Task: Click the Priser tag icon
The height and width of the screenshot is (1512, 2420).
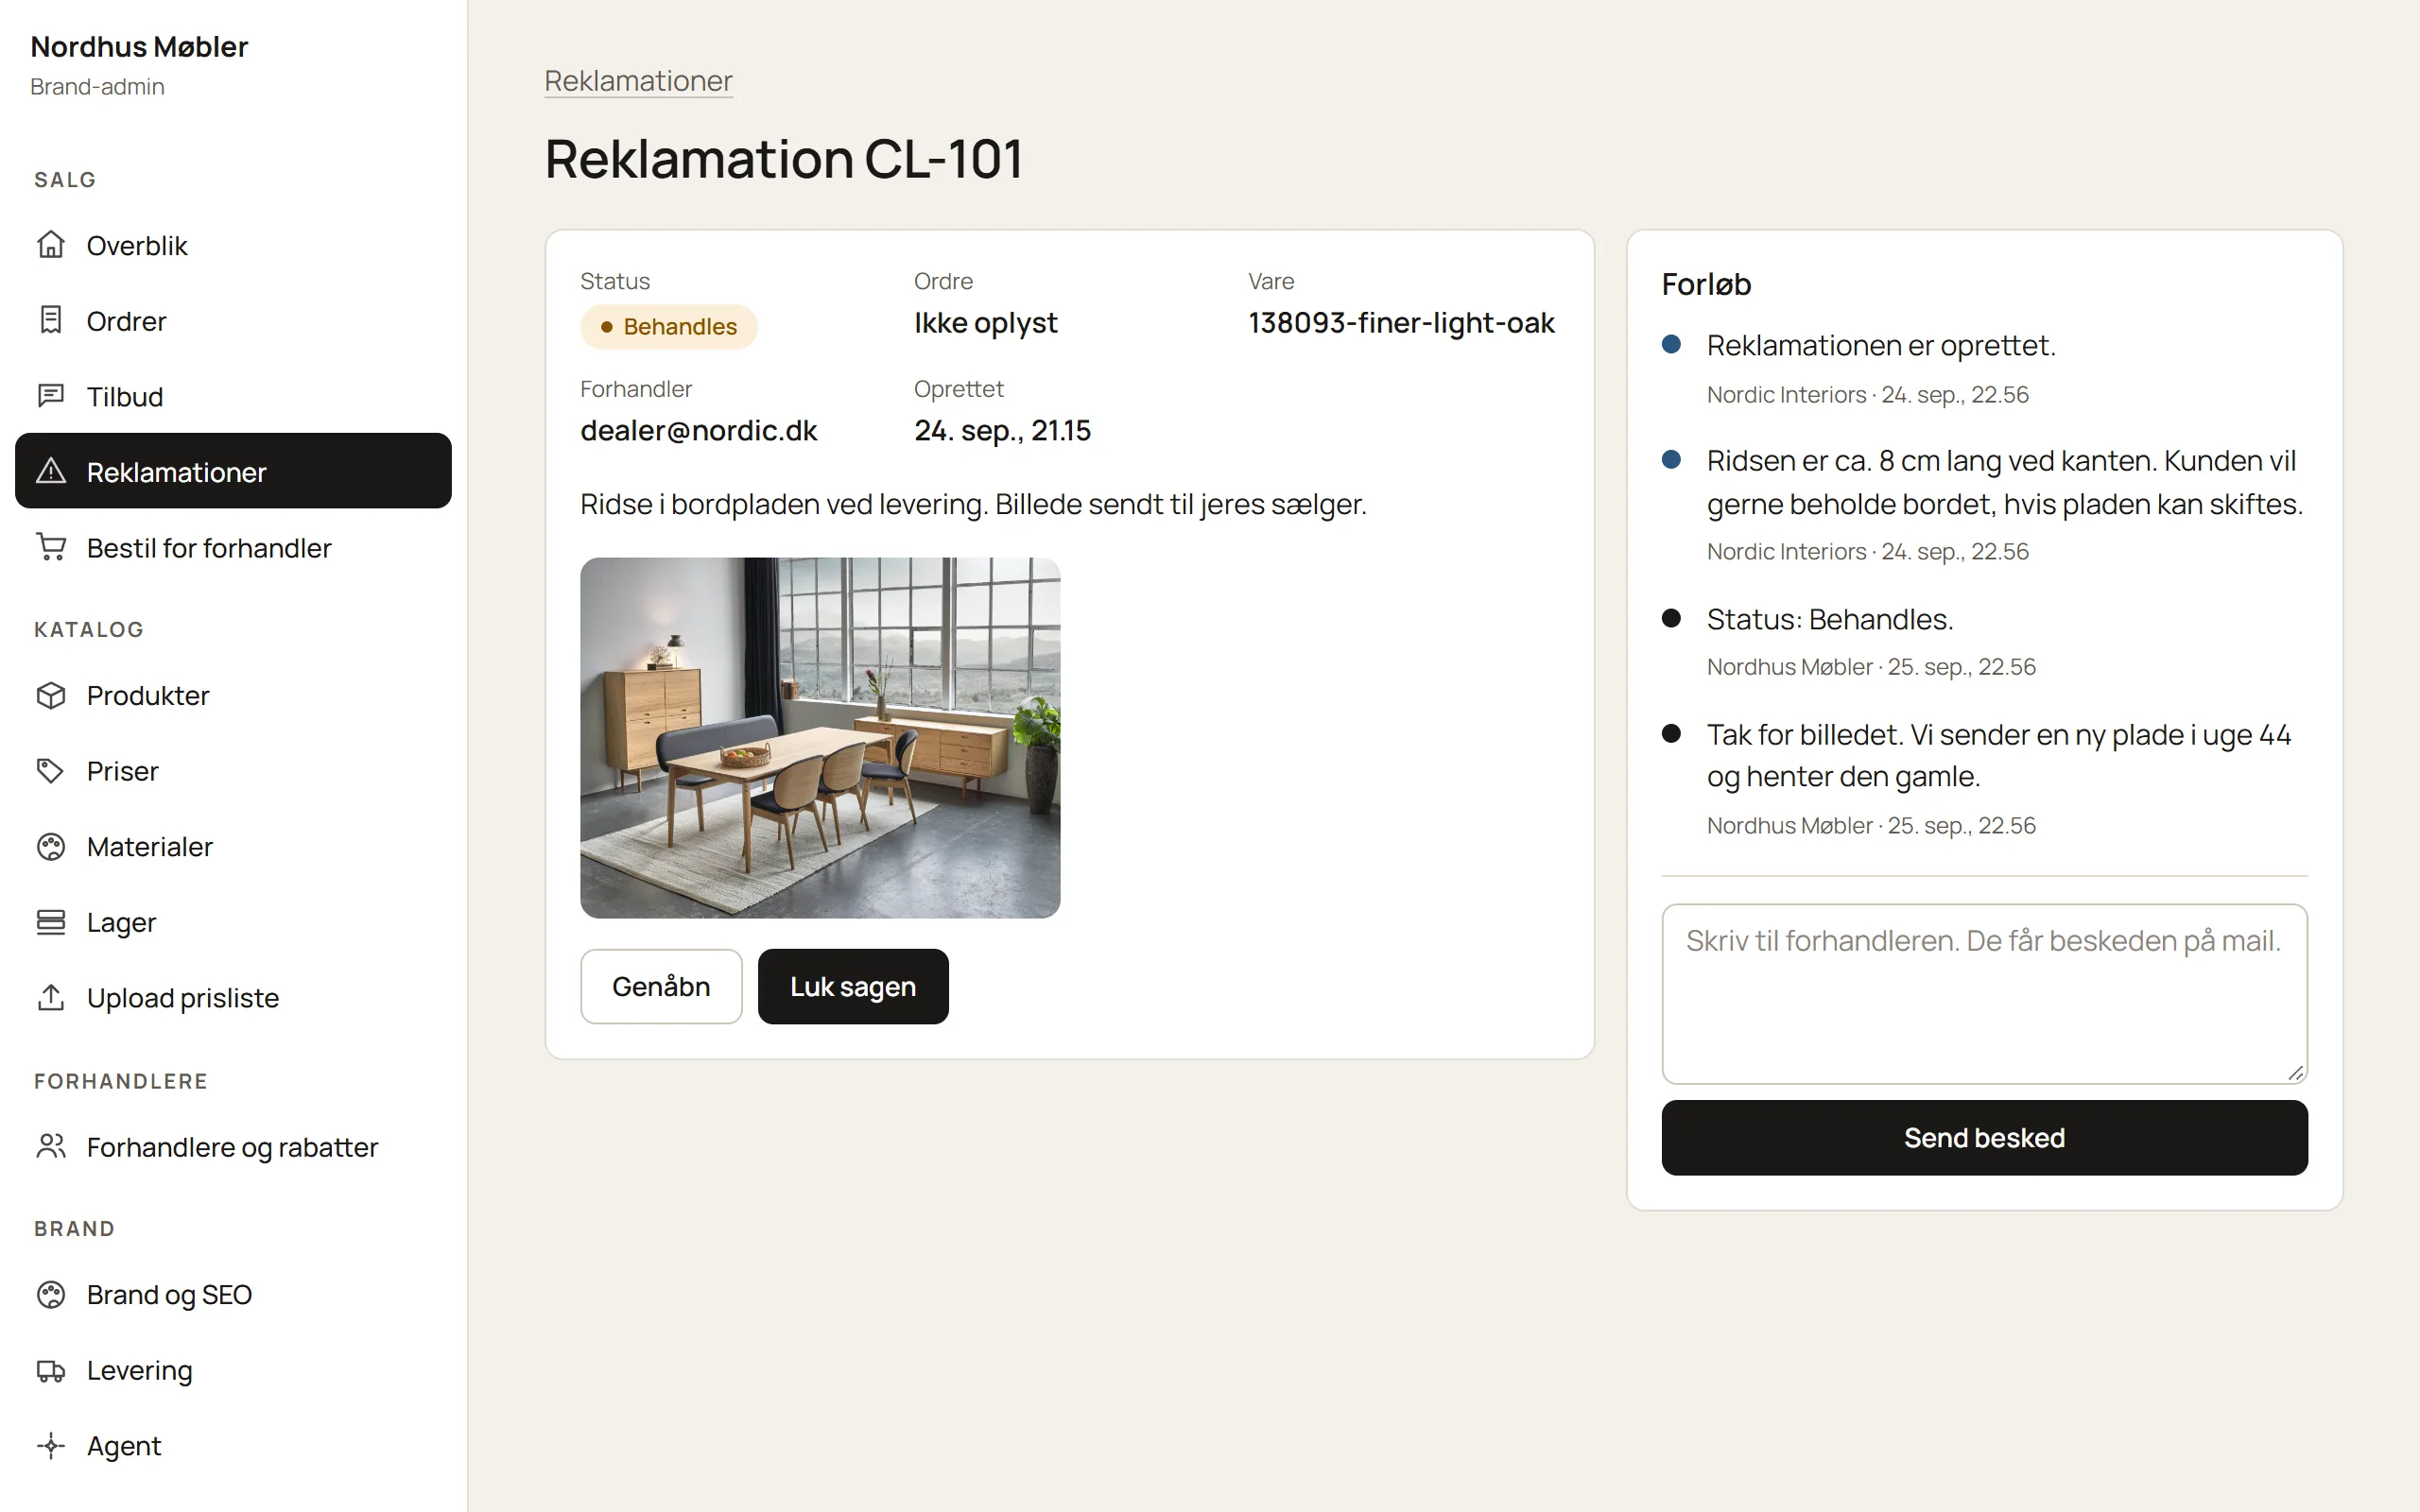Action: [51, 770]
